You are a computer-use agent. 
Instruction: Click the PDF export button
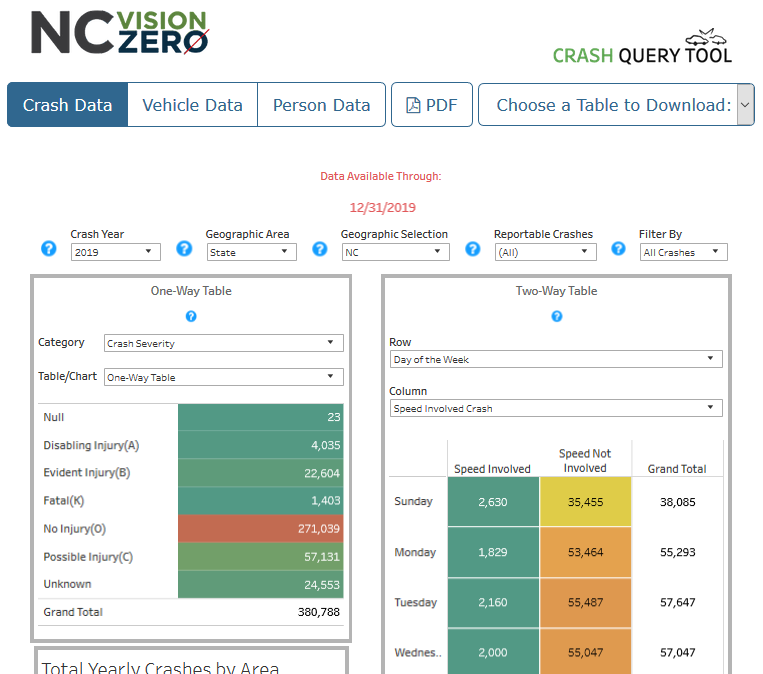[431, 105]
